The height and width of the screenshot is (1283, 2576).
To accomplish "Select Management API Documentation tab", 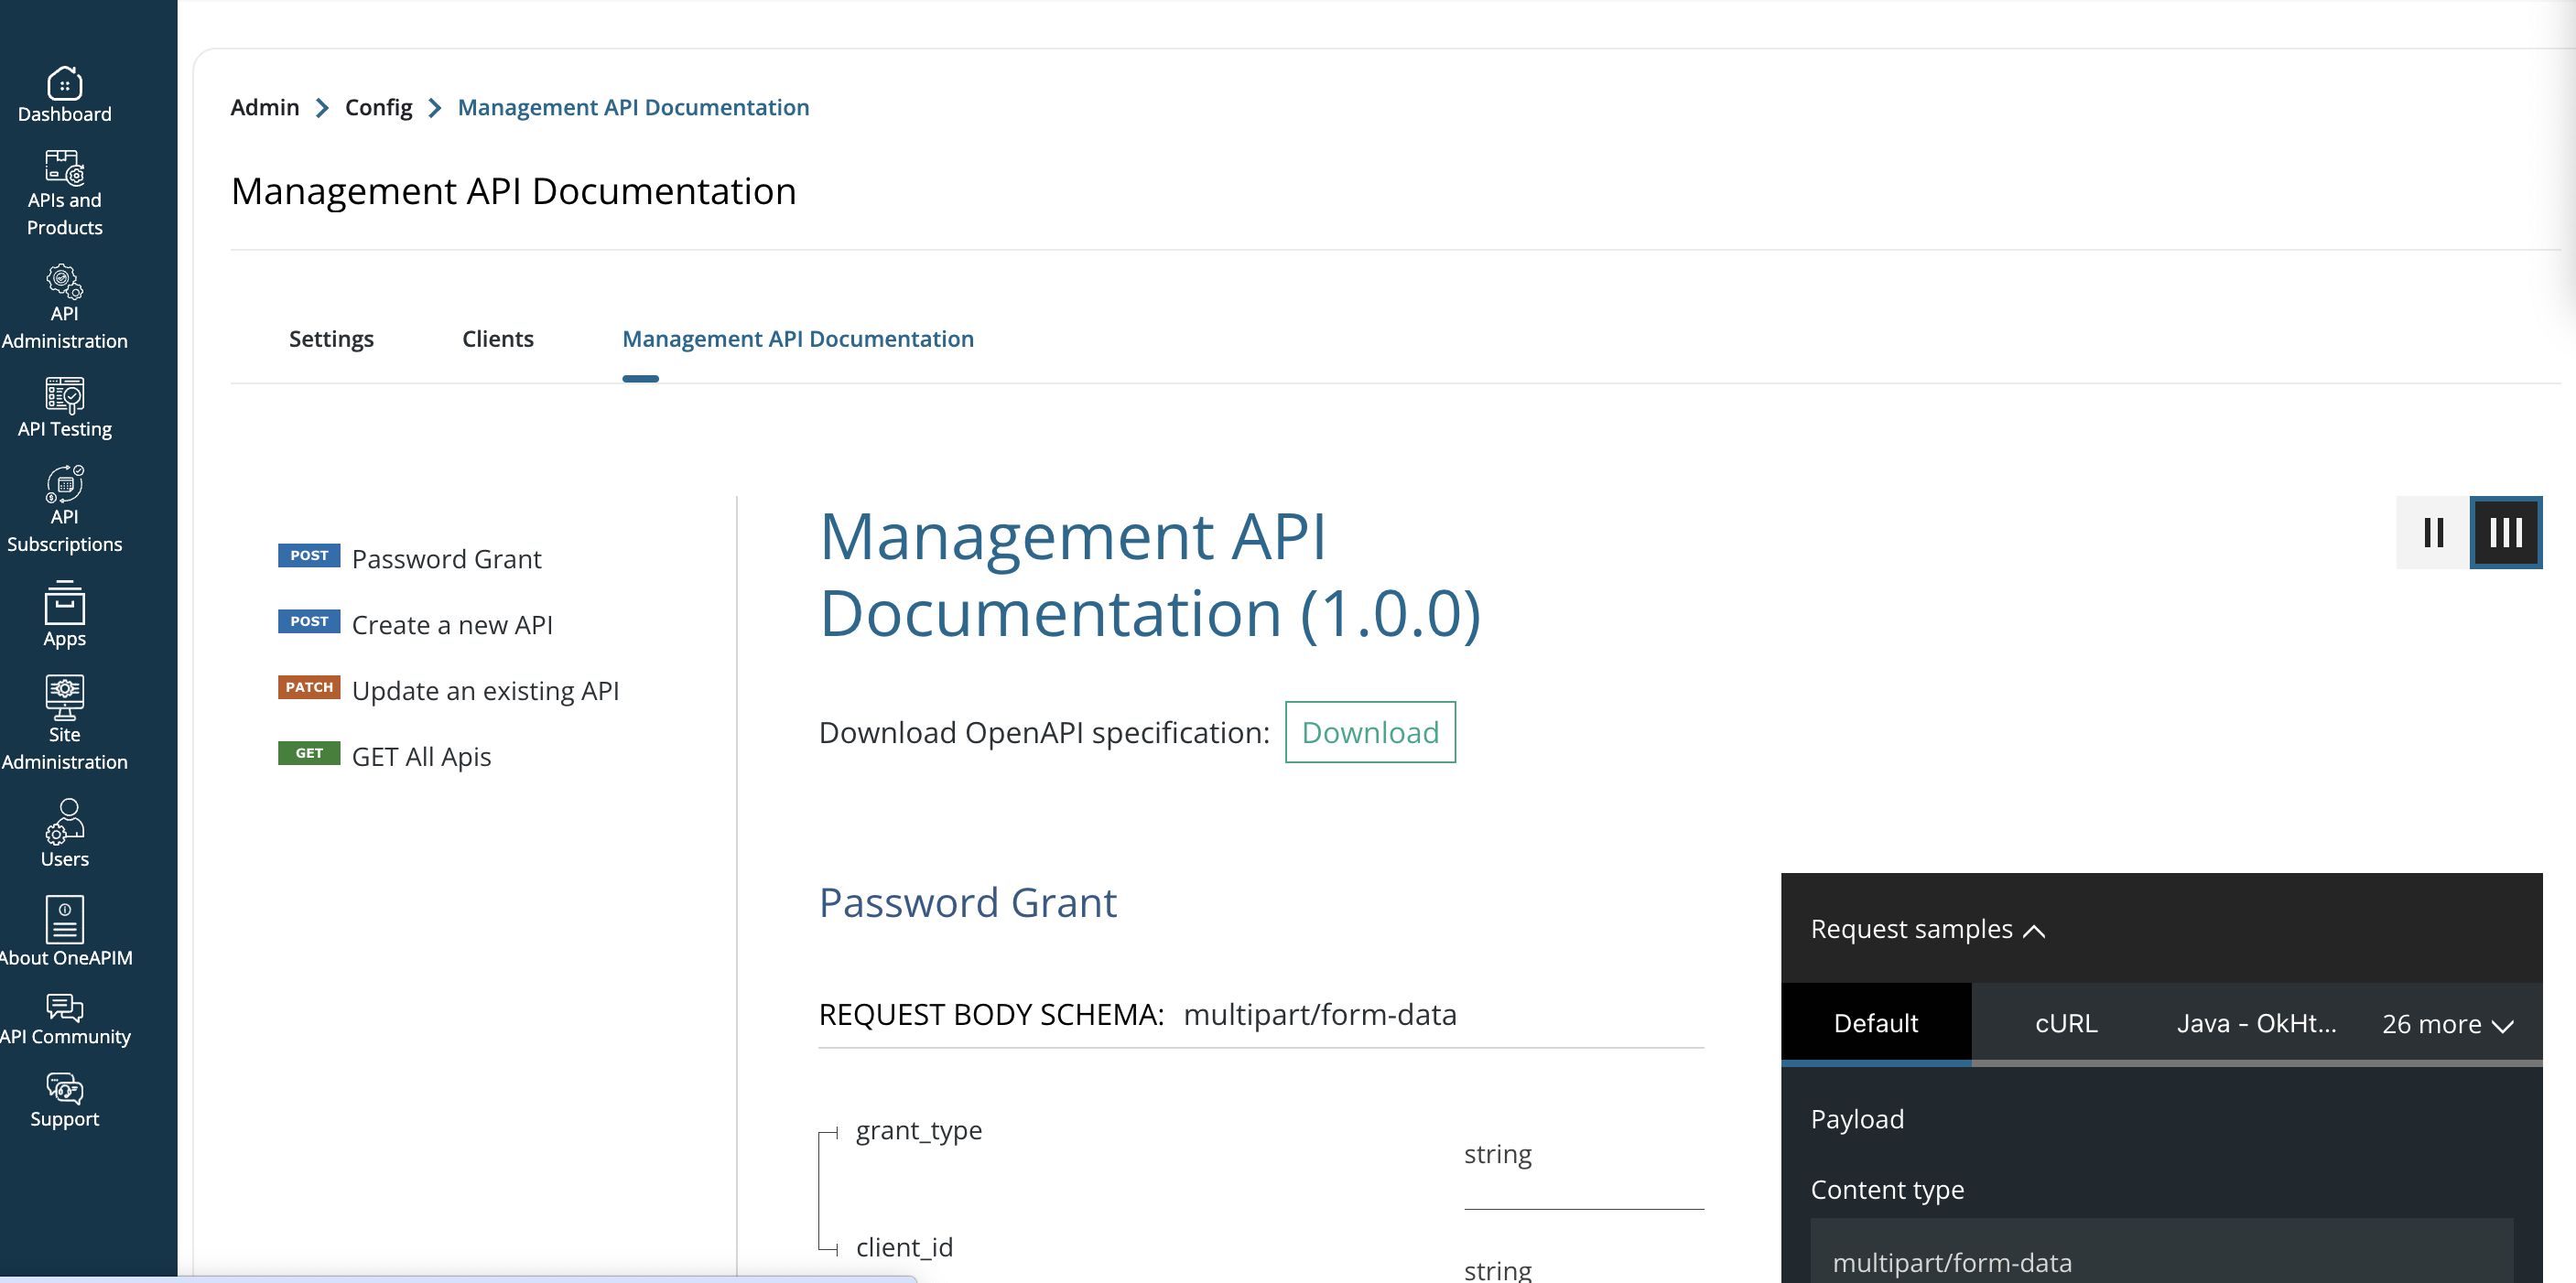I will click(x=798, y=339).
